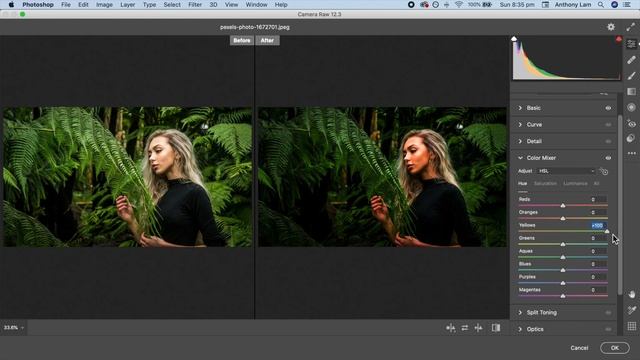Select the Adjustment Brush tool
640x360 pixels.
click(x=631, y=76)
